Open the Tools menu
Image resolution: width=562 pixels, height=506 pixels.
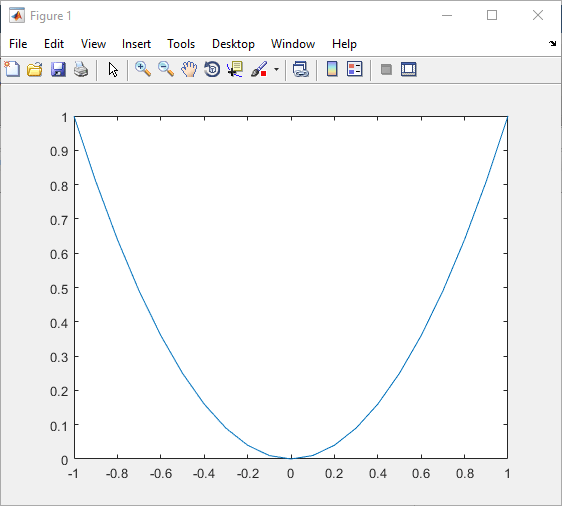(181, 44)
